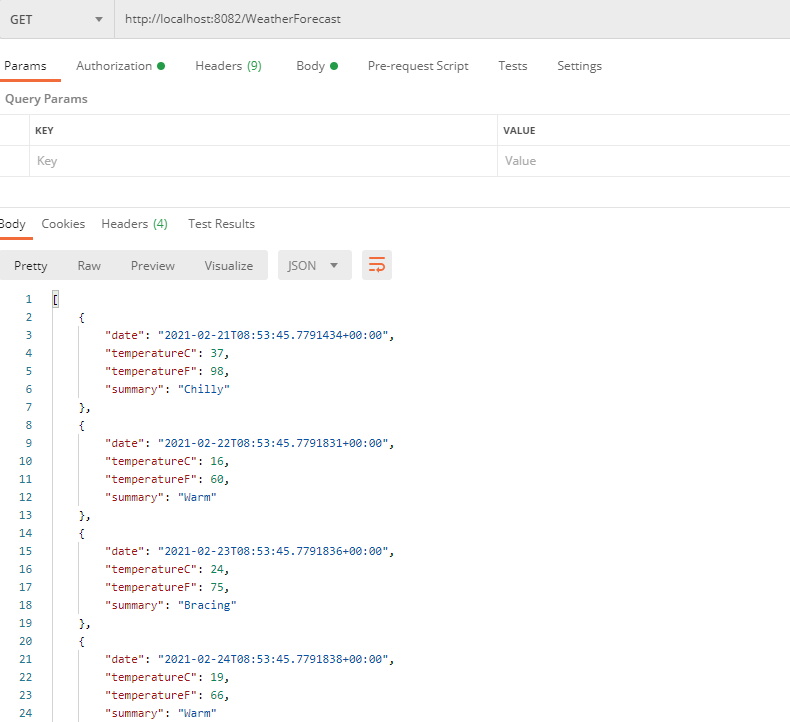
Task: Show the Test Results tab
Action: point(221,224)
